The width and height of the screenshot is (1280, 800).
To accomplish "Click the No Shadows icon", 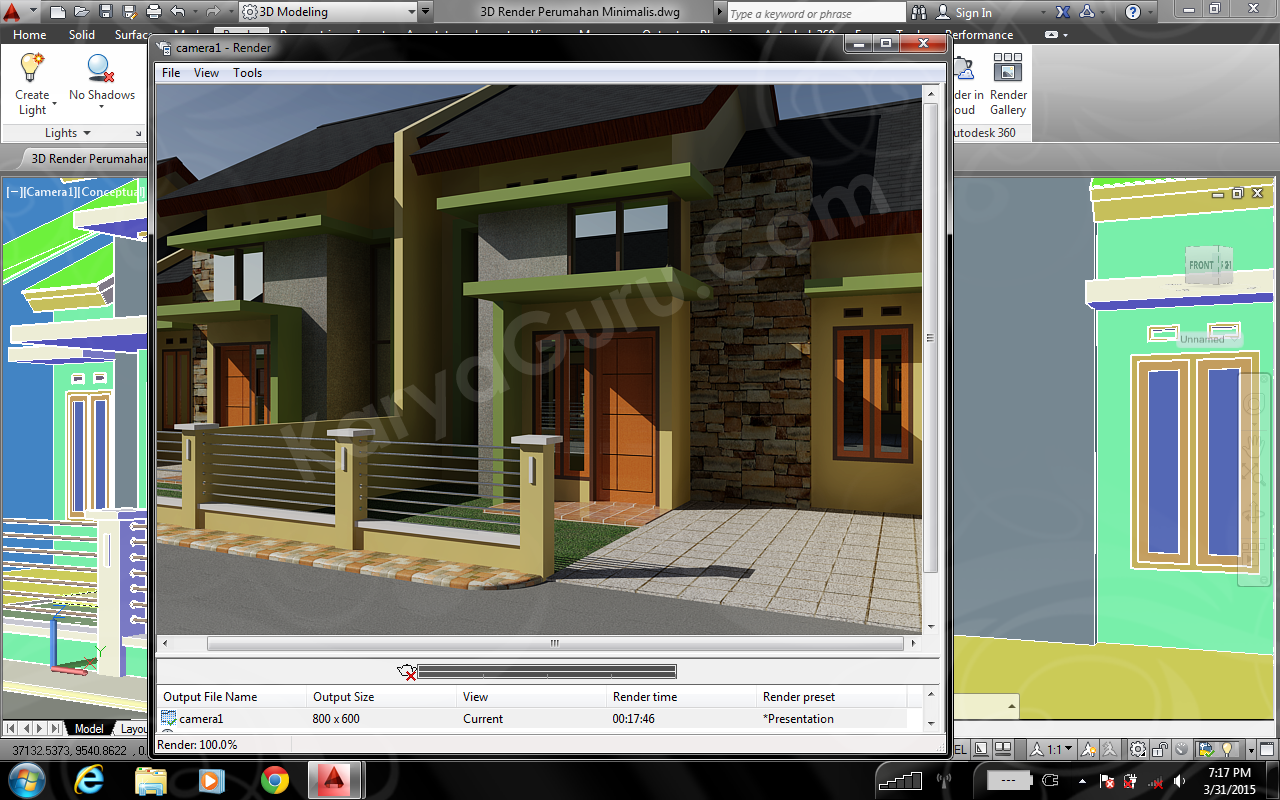I will [x=101, y=69].
